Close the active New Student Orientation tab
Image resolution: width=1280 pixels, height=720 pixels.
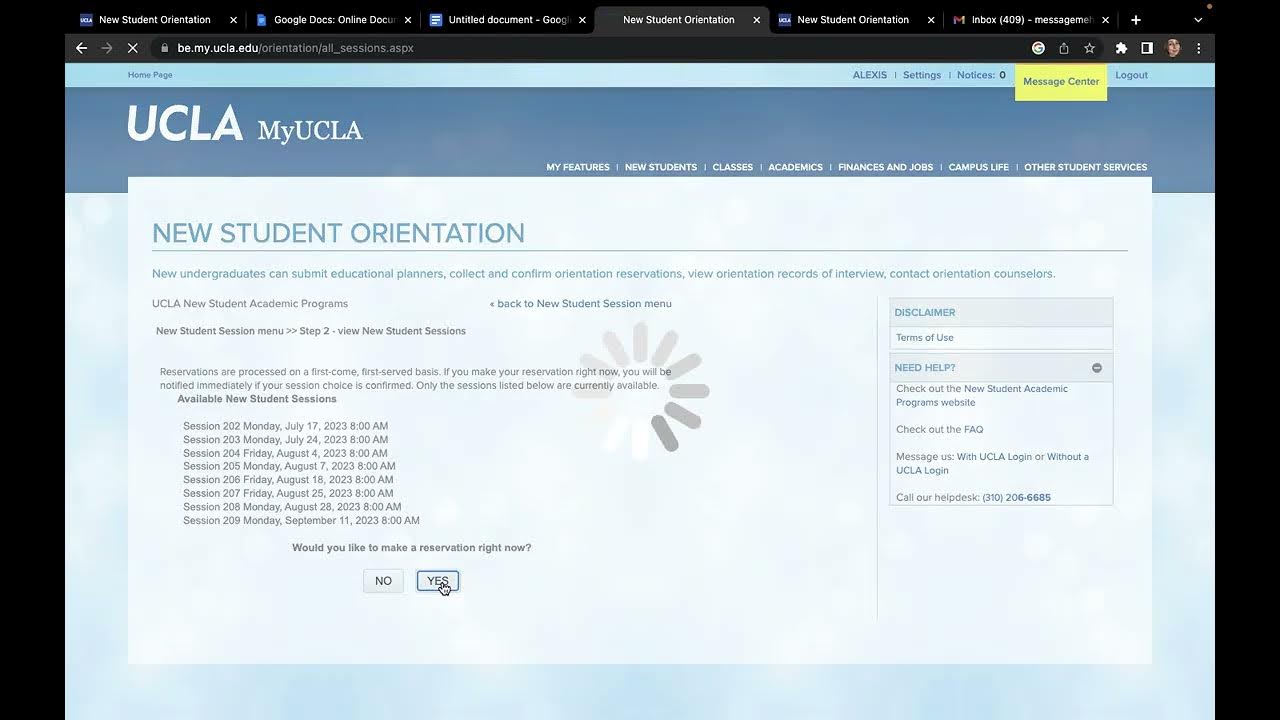[756, 20]
